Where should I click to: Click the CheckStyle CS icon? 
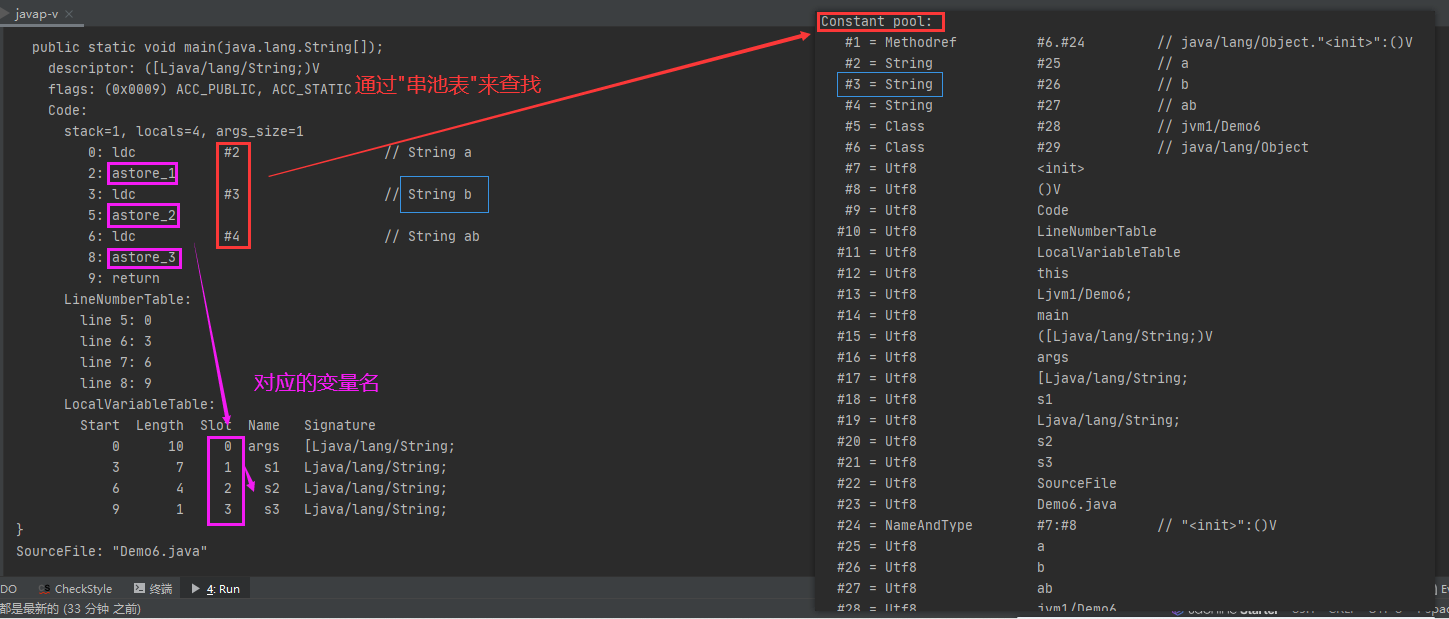(45, 589)
